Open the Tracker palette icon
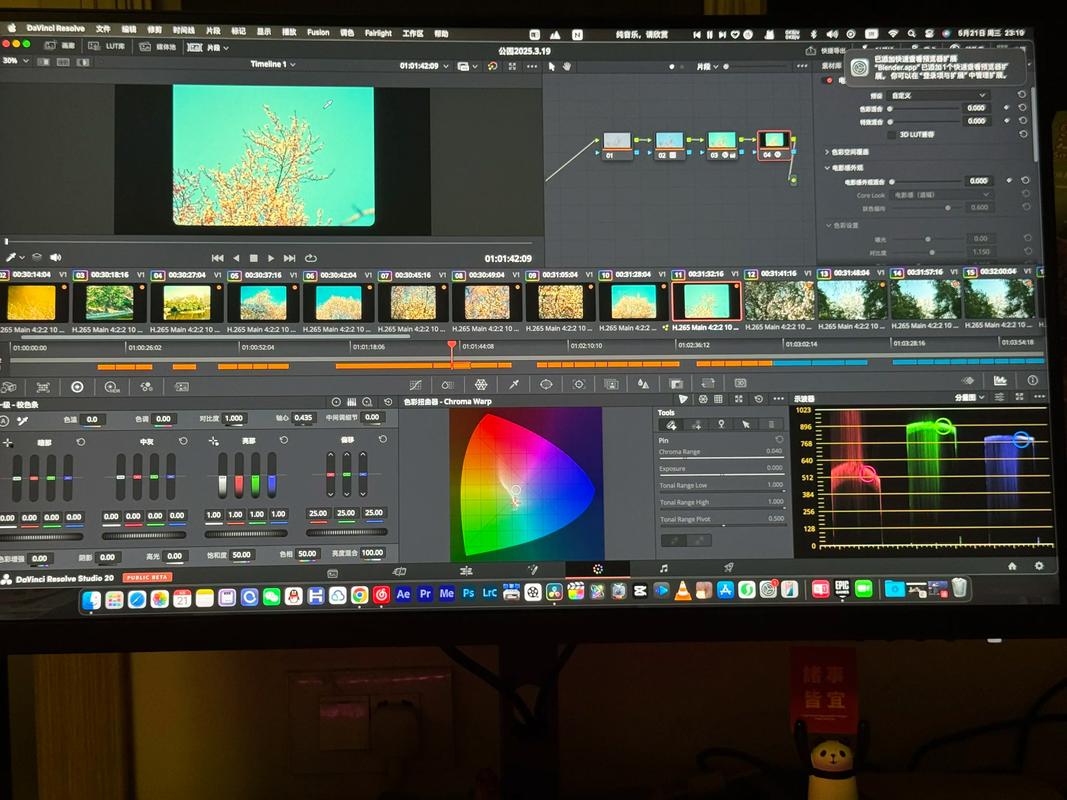 tap(578, 385)
